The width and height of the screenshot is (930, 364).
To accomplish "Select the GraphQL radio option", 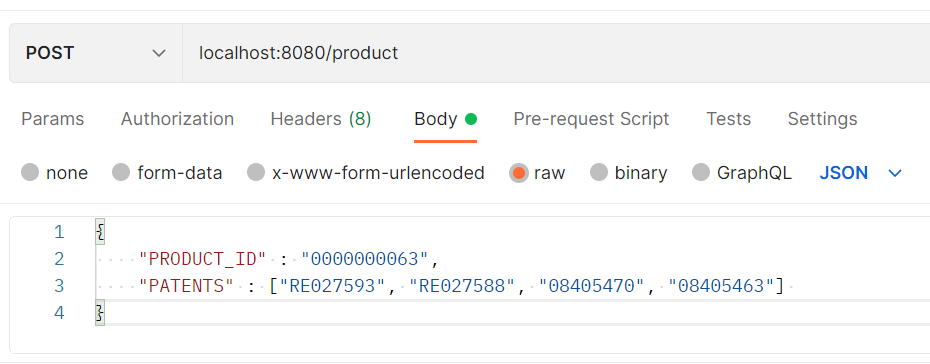I will [x=701, y=173].
